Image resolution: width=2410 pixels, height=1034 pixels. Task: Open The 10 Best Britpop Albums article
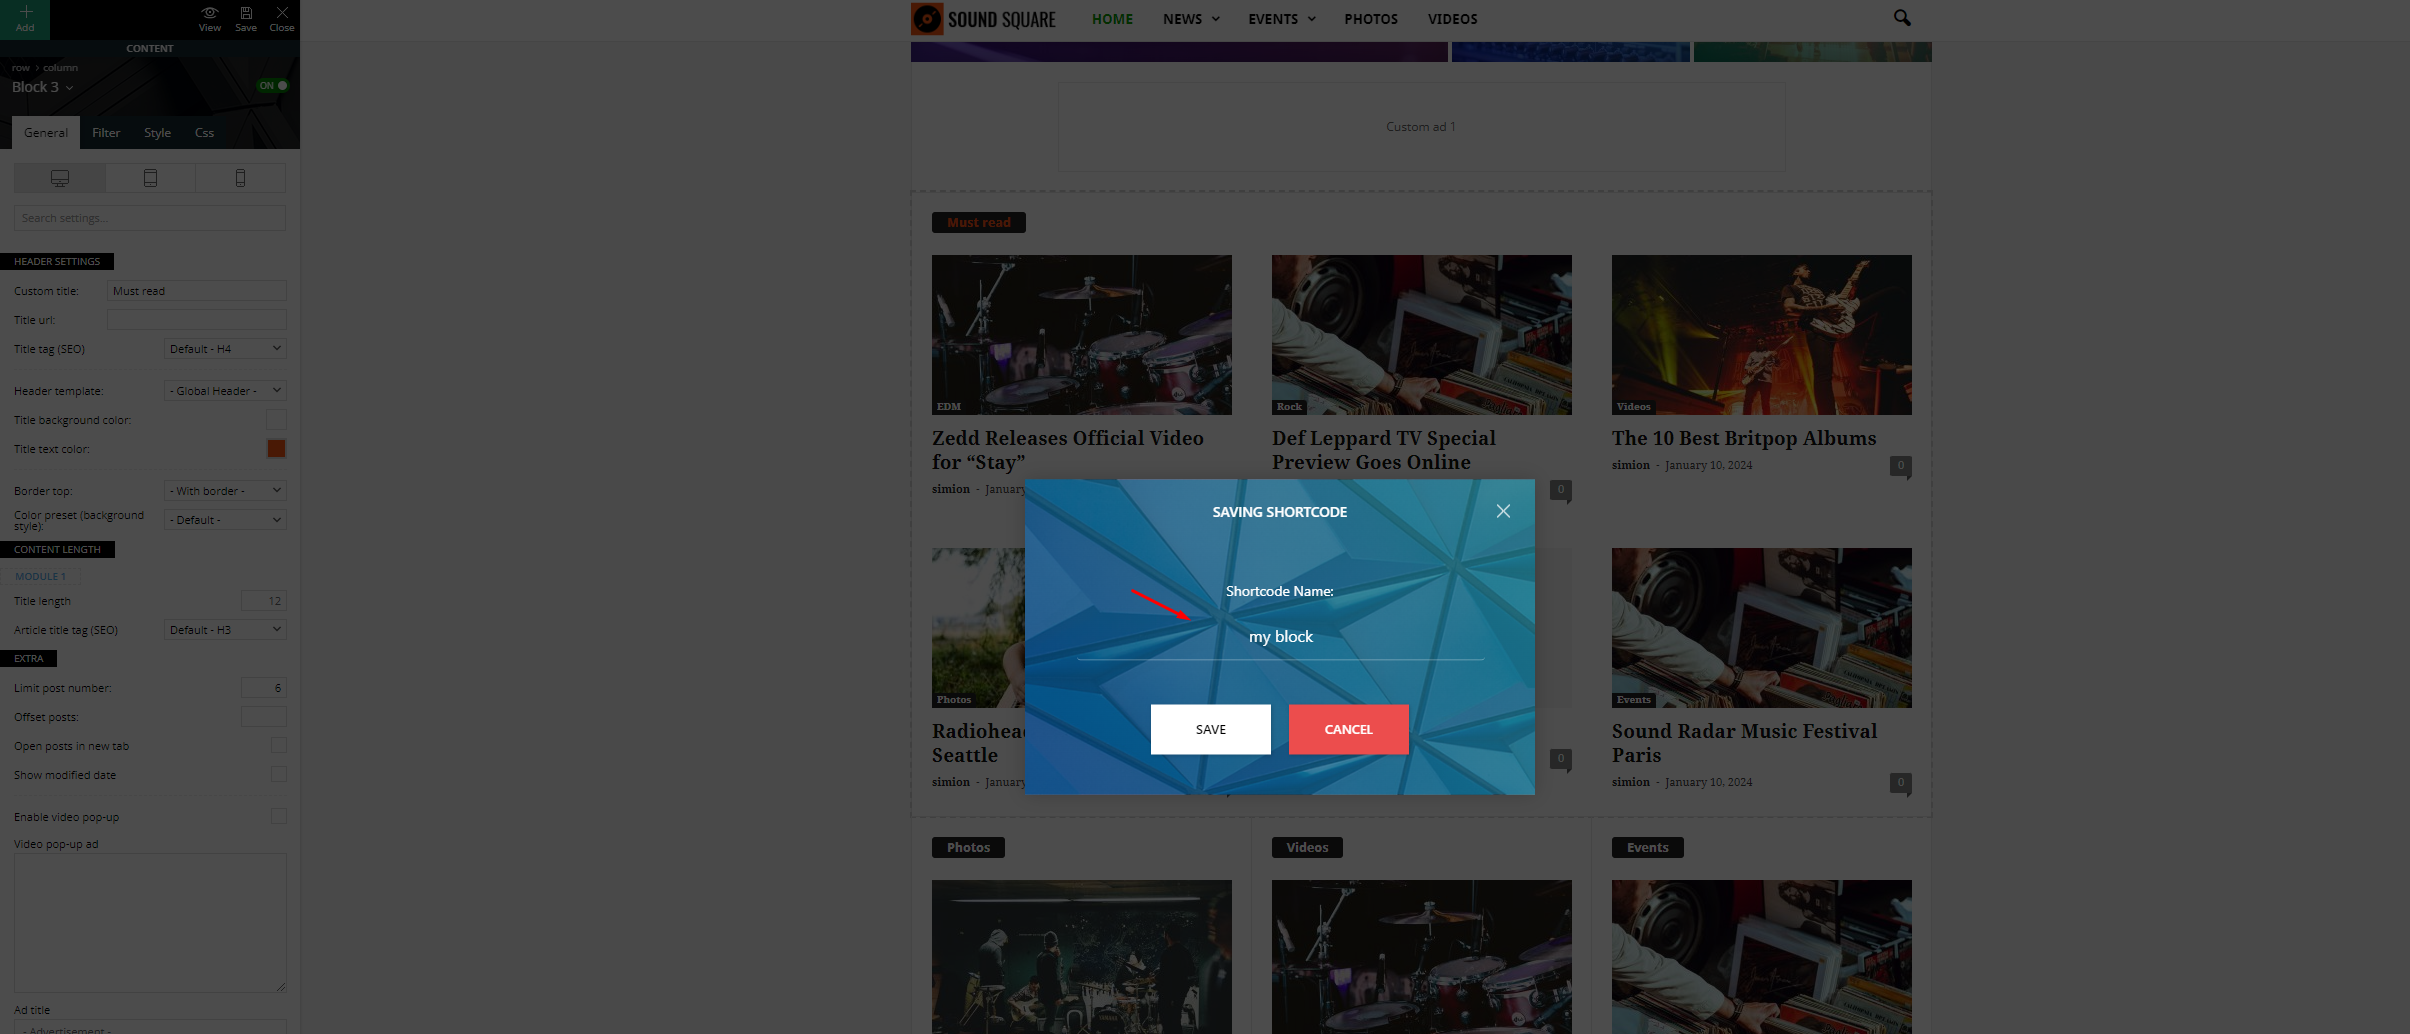coord(1744,438)
